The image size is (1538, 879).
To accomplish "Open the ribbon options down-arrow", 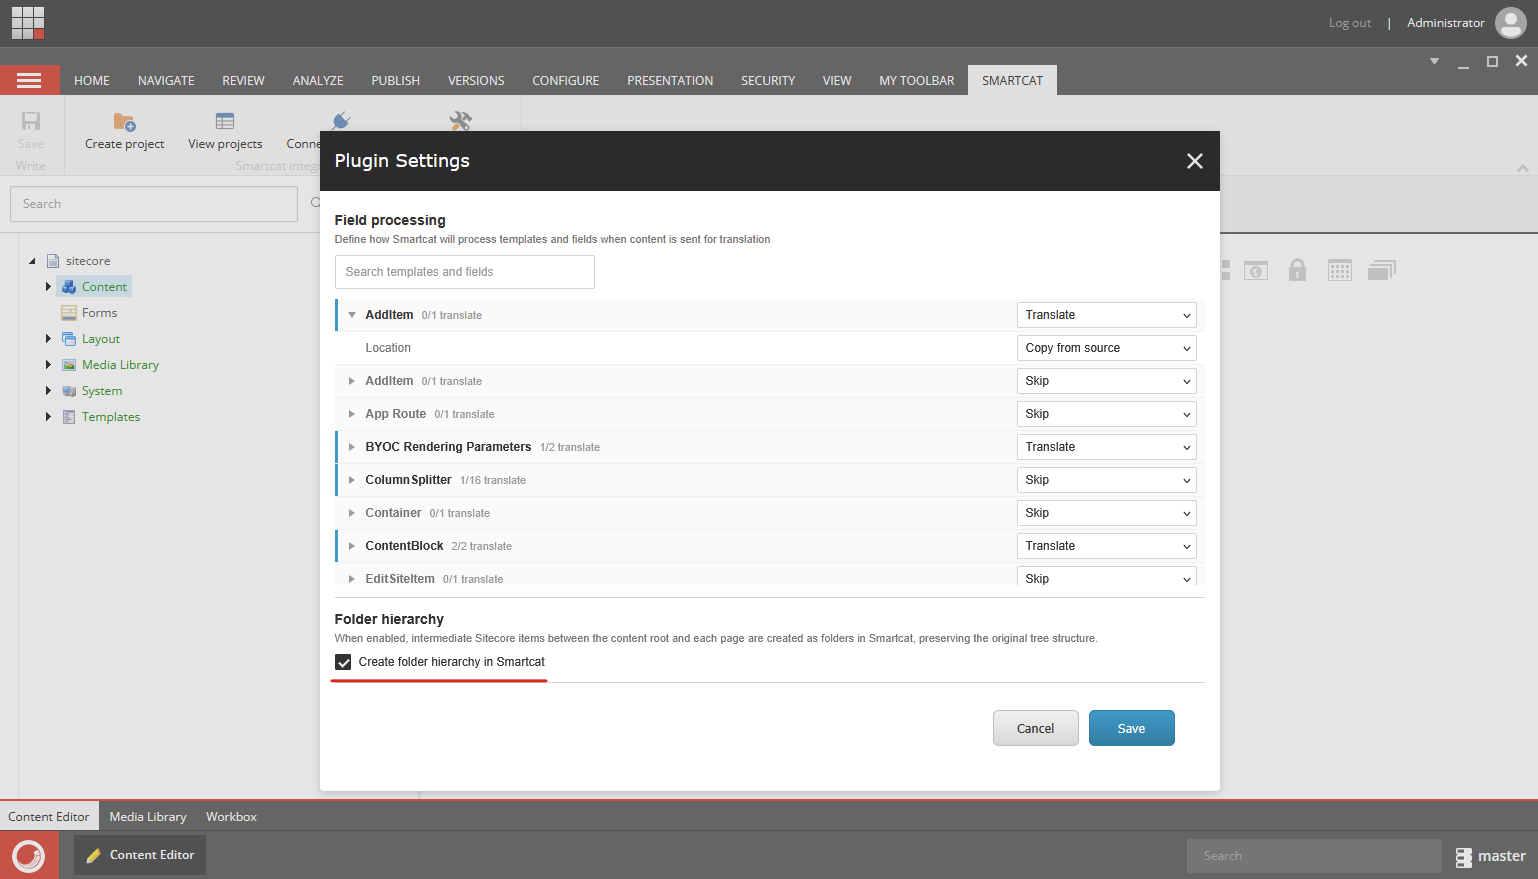I will click(1434, 62).
